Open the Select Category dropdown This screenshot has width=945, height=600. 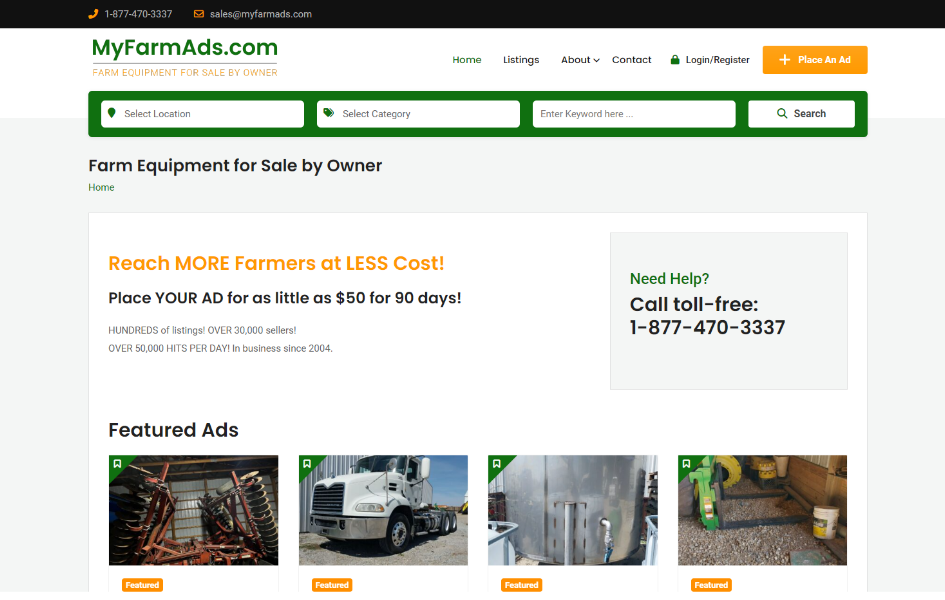418,114
